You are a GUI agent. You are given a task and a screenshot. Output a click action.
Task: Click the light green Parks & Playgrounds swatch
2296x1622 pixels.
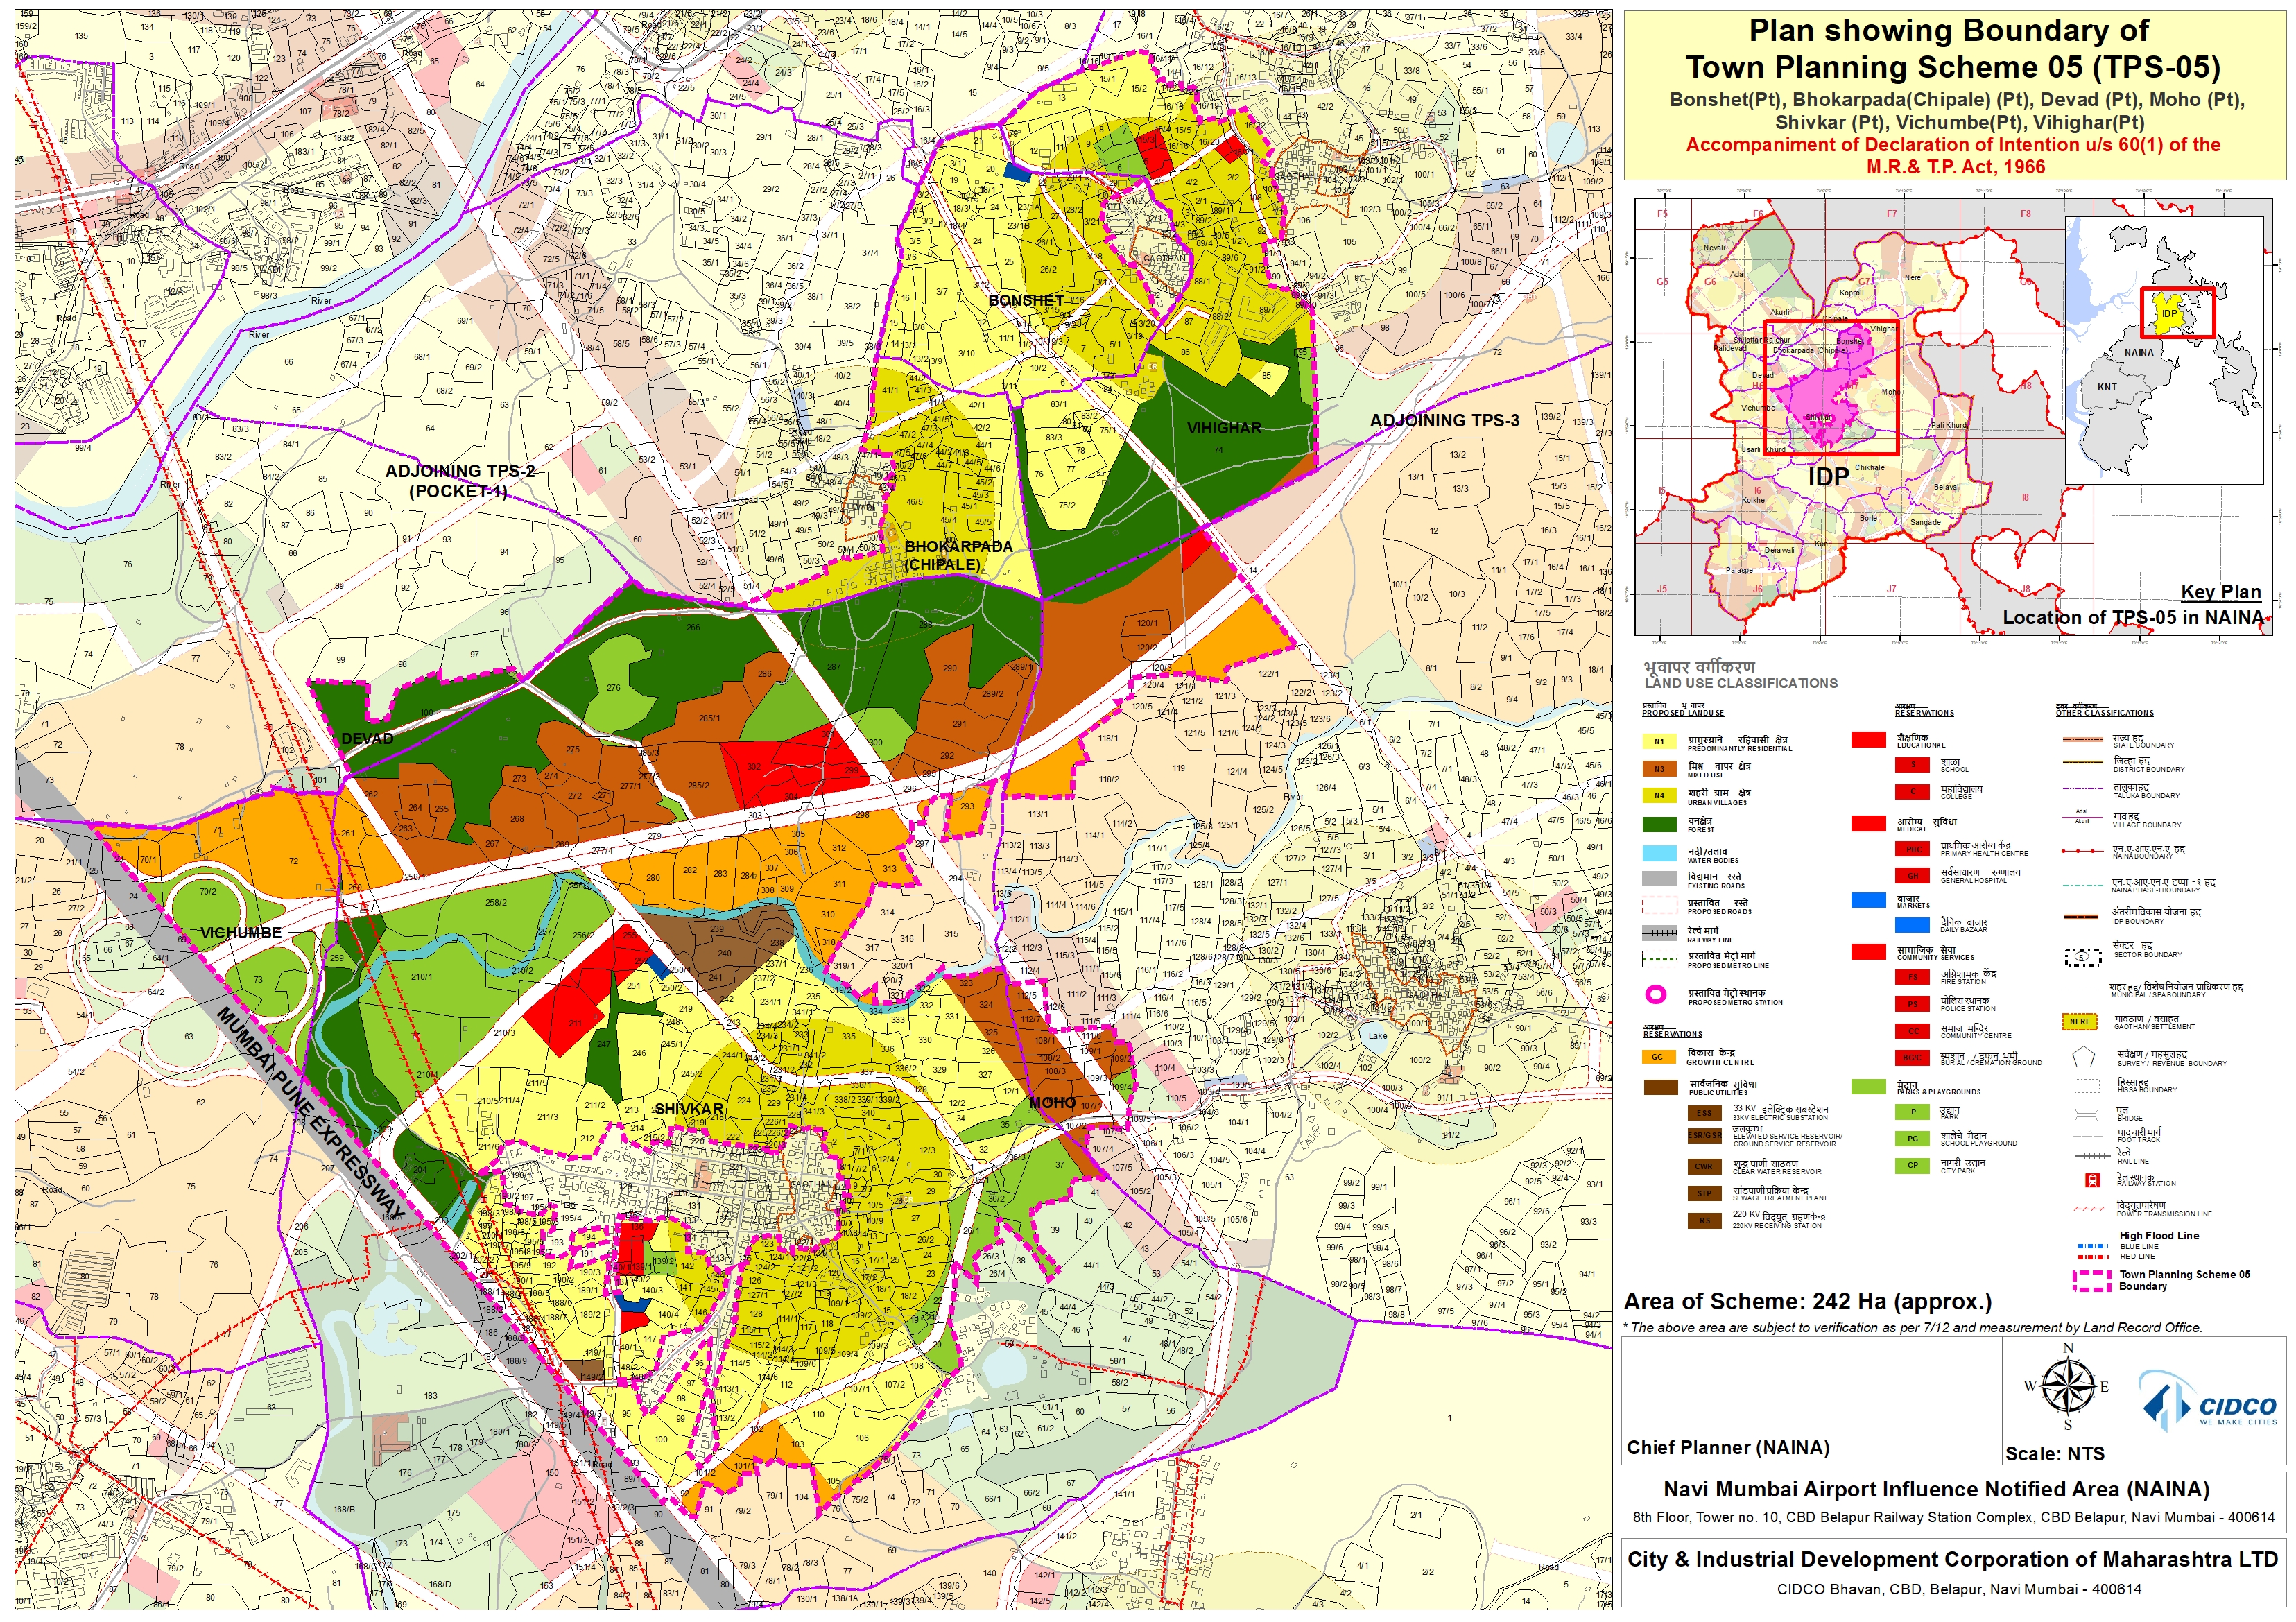pyautogui.click(x=1868, y=1087)
